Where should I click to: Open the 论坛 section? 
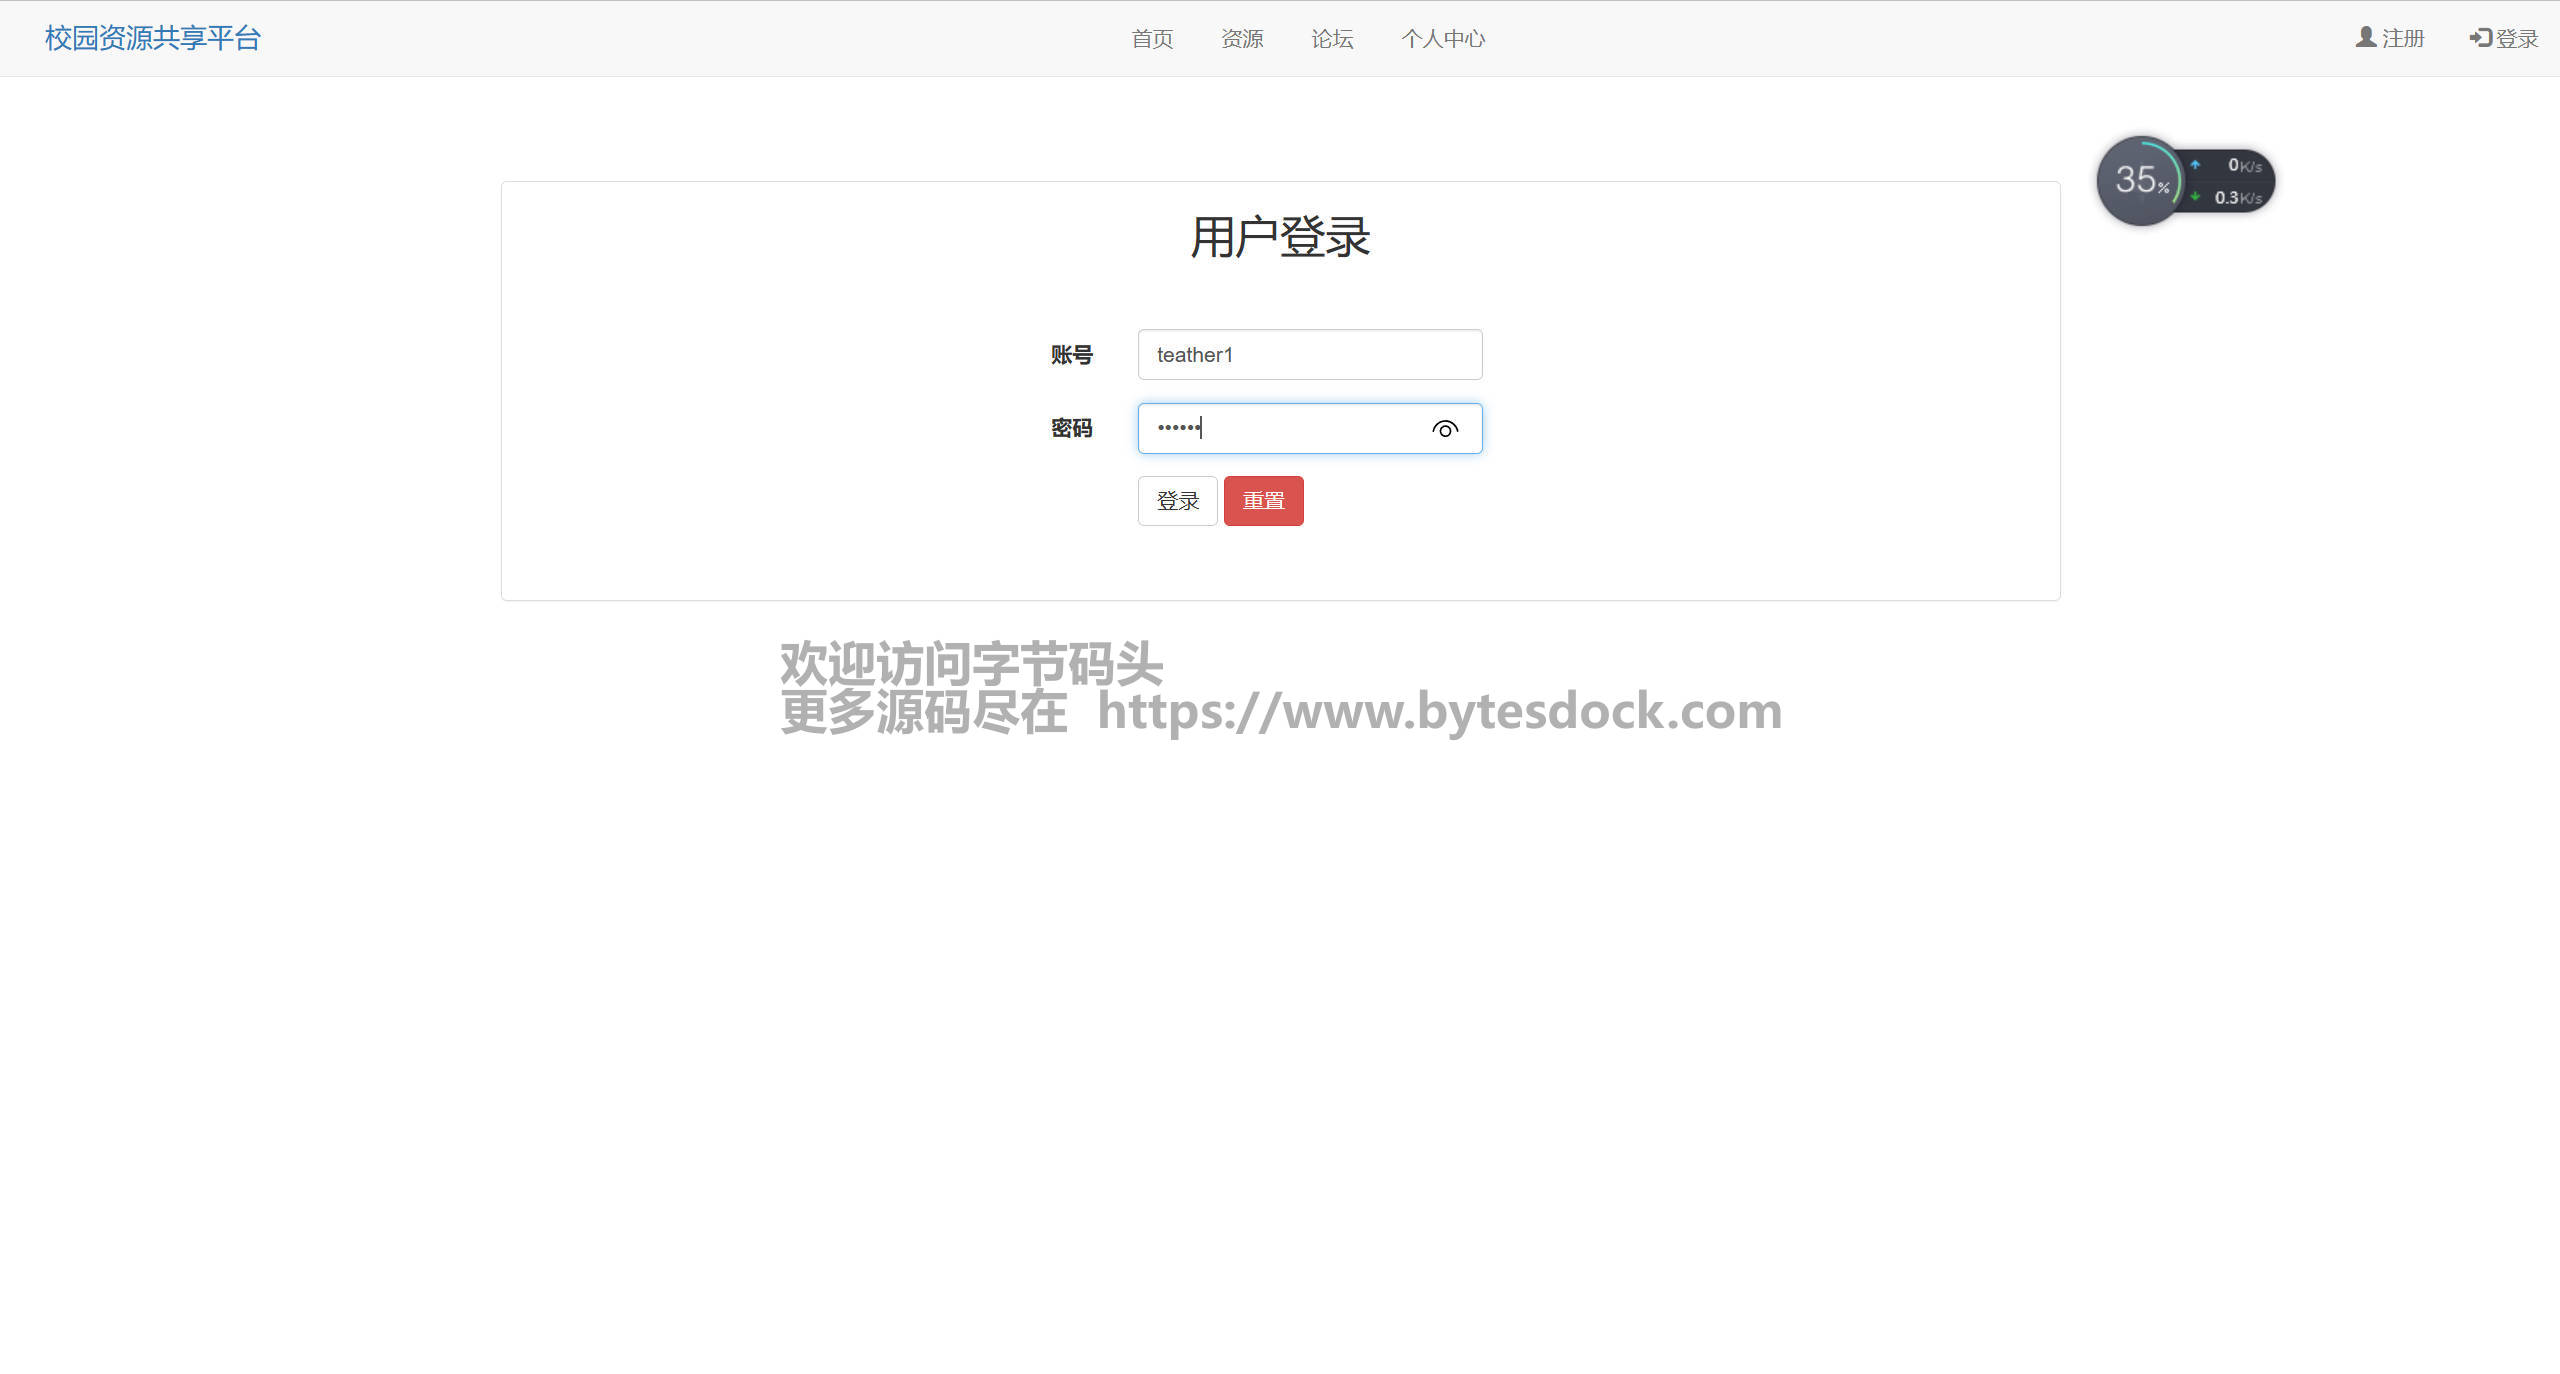(1332, 39)
